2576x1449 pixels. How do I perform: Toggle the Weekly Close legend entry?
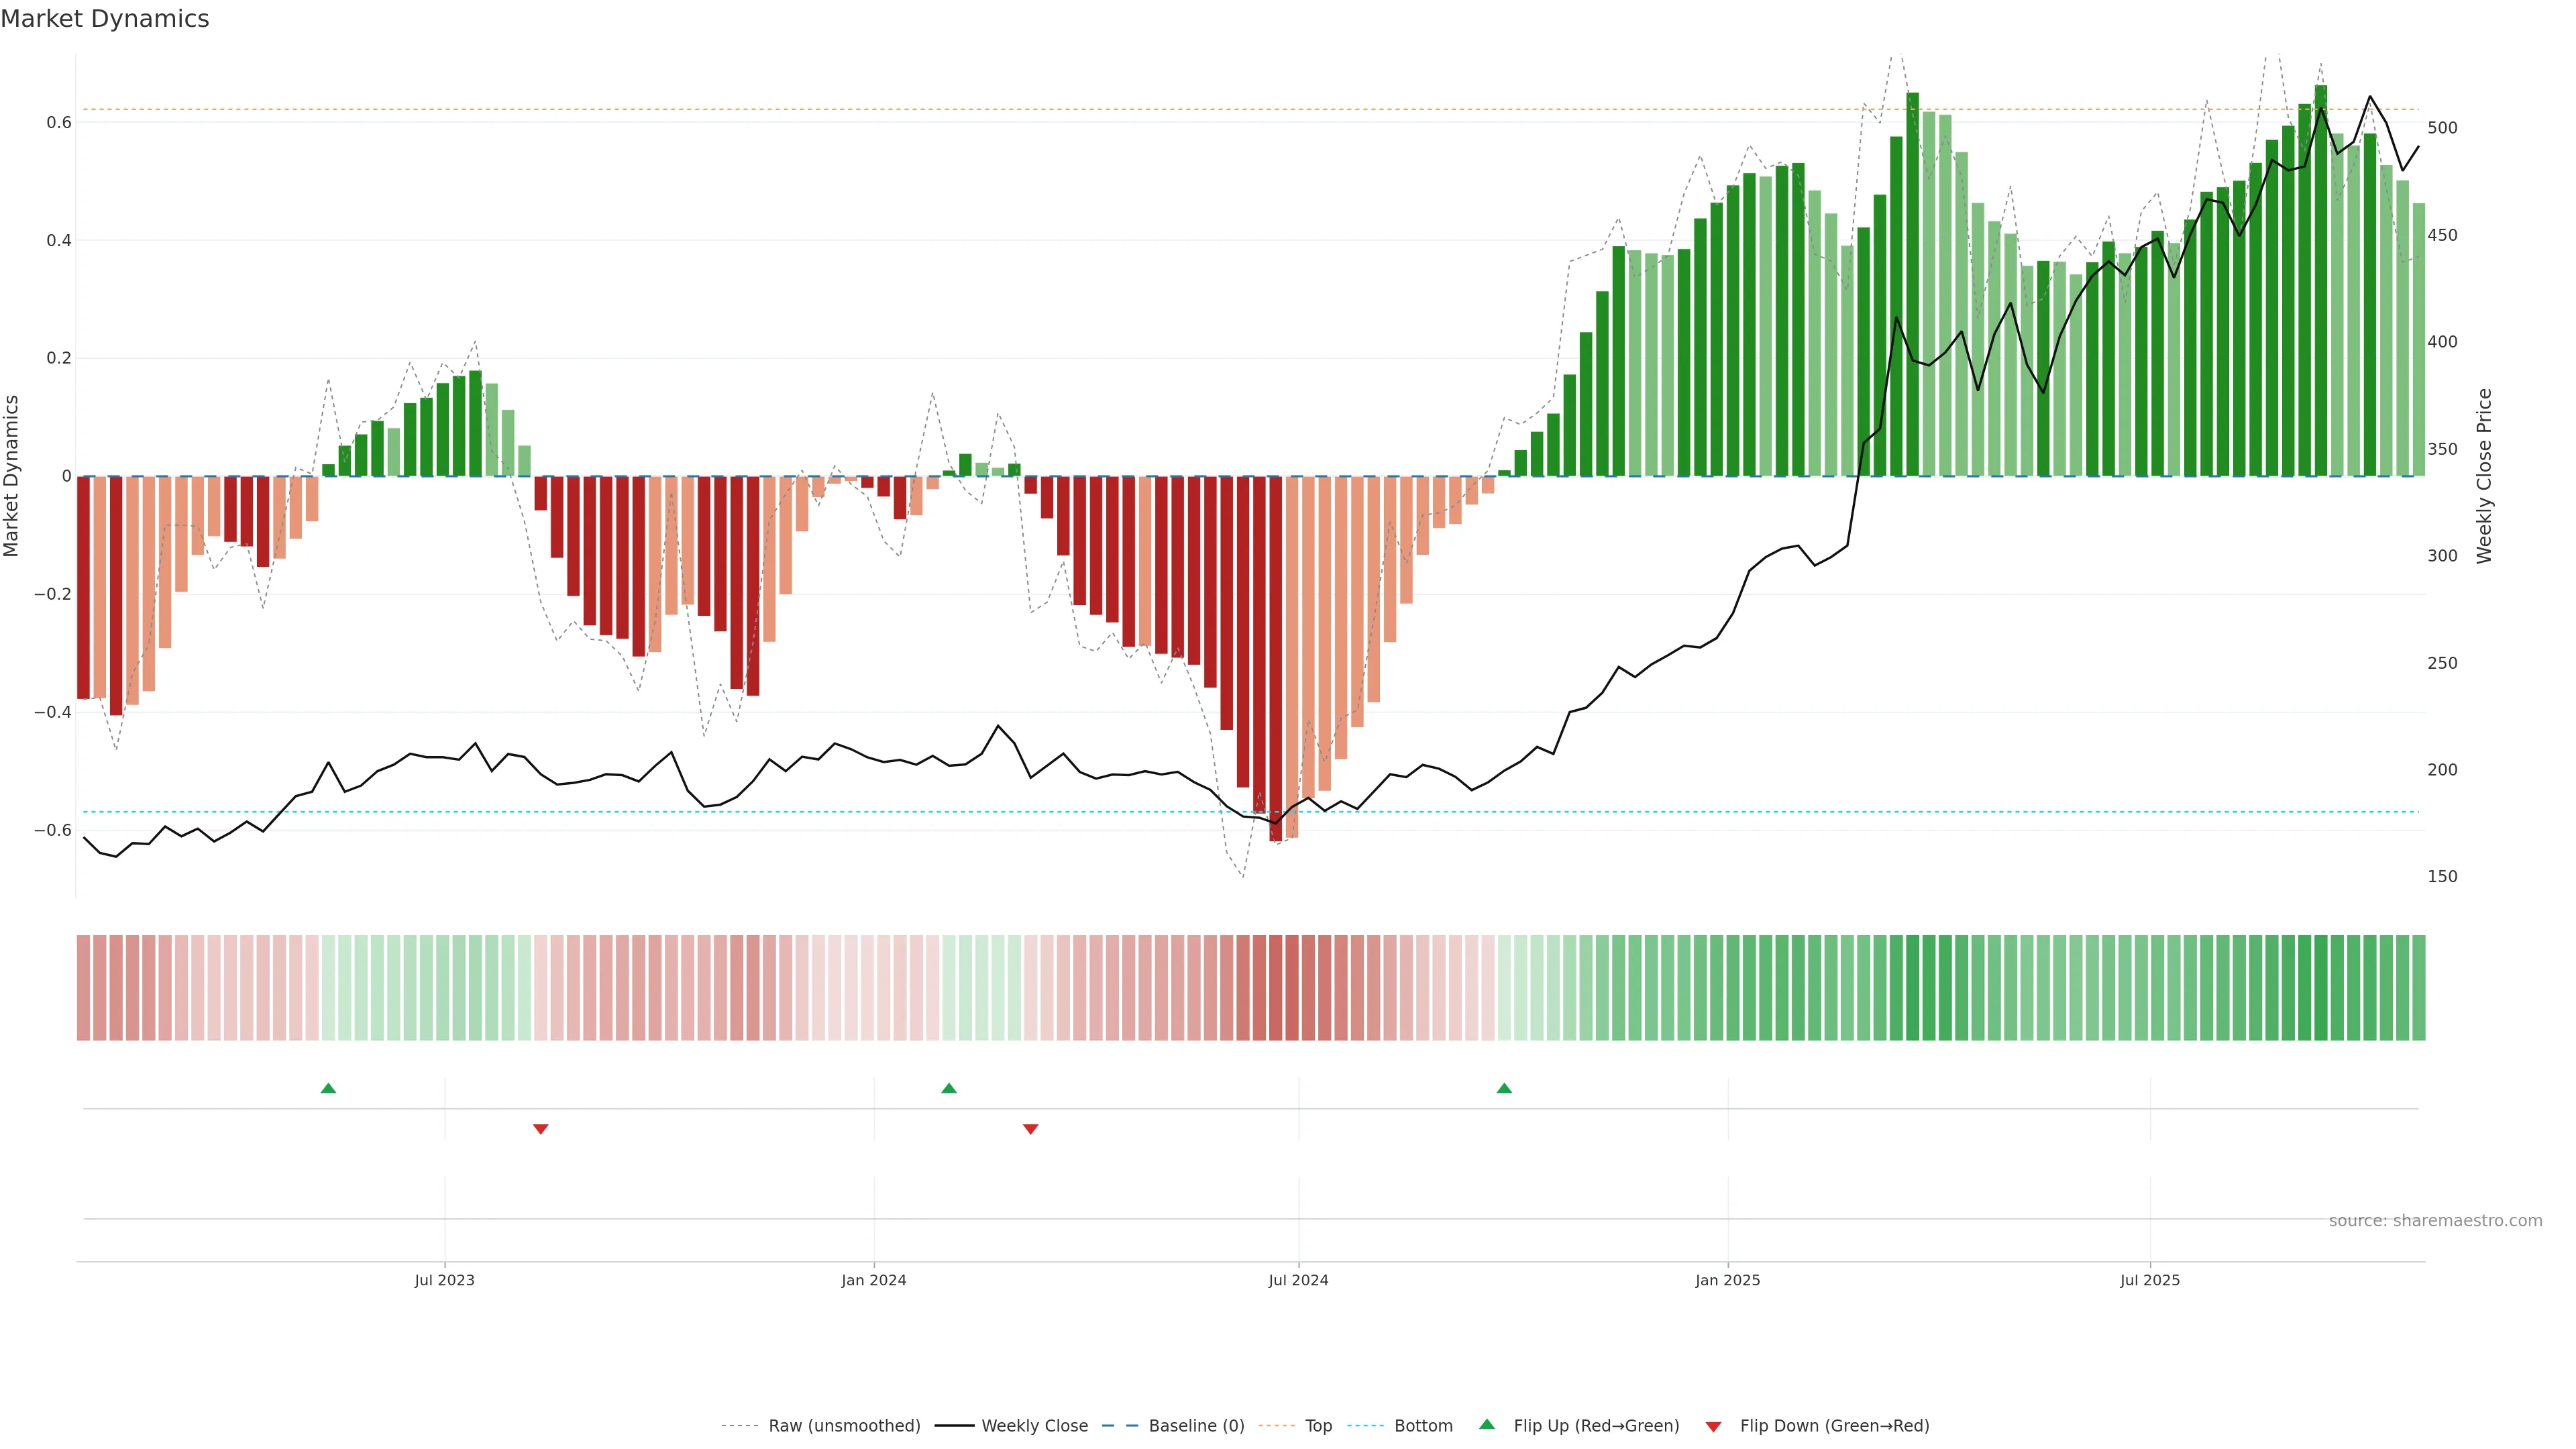coord(1034,1426)
